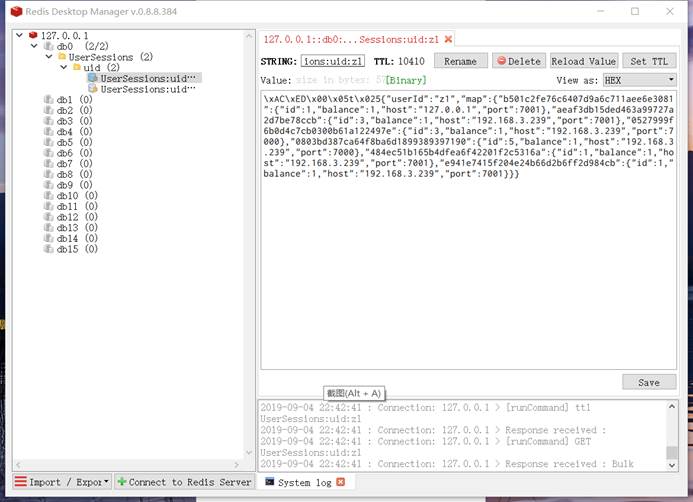Click the db7 database icon

[49, 164]
